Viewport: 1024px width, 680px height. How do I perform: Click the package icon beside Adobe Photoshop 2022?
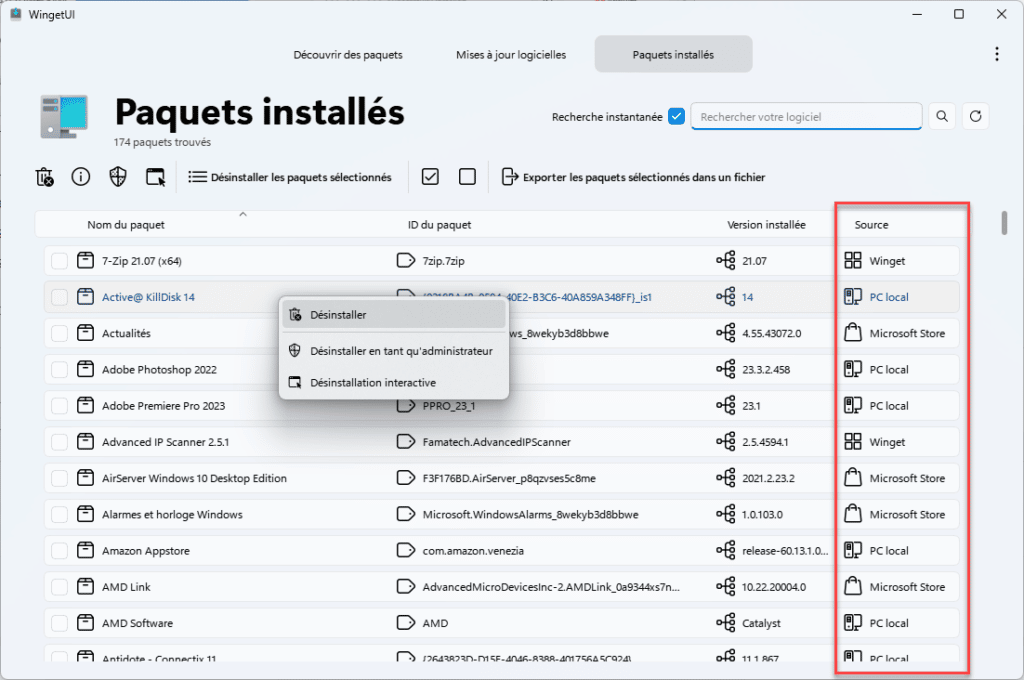pyautogui.click(x=86, y=369)
